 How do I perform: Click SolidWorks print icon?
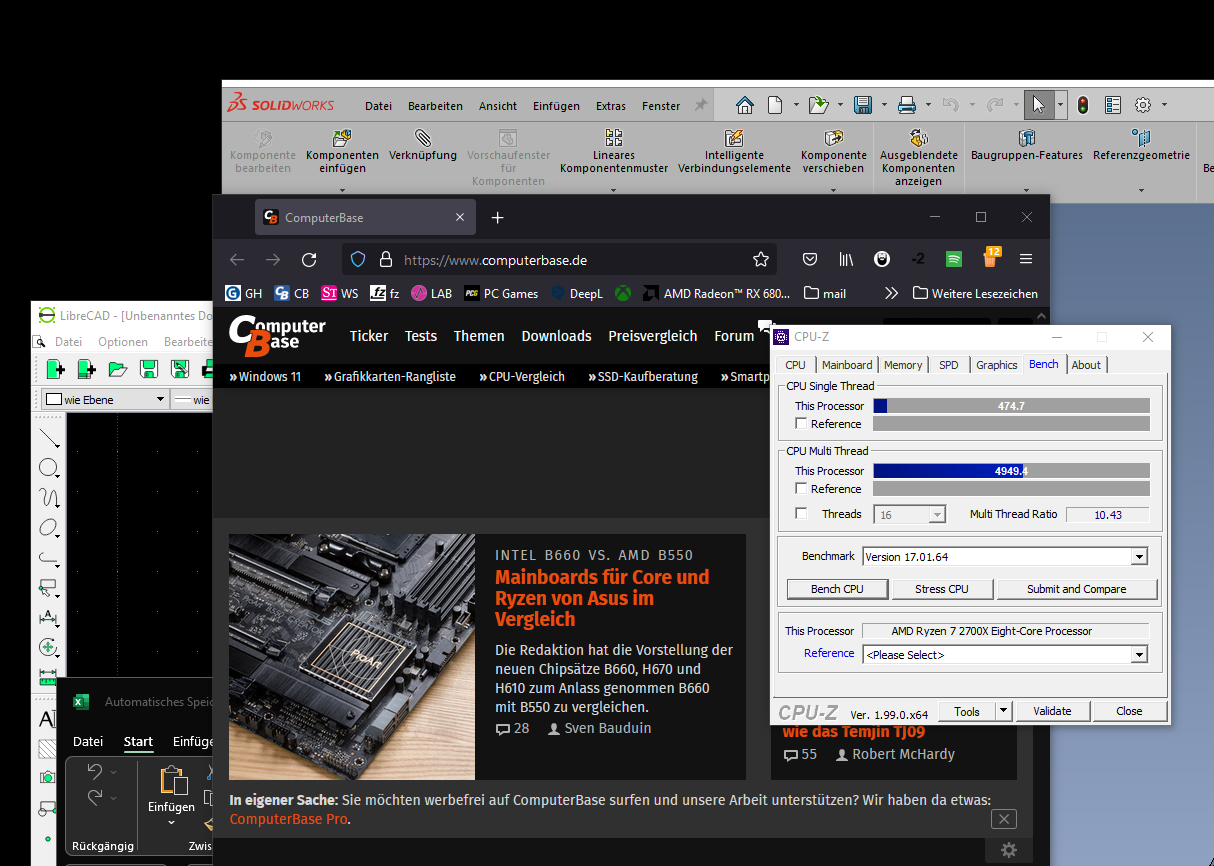[906, 105]
